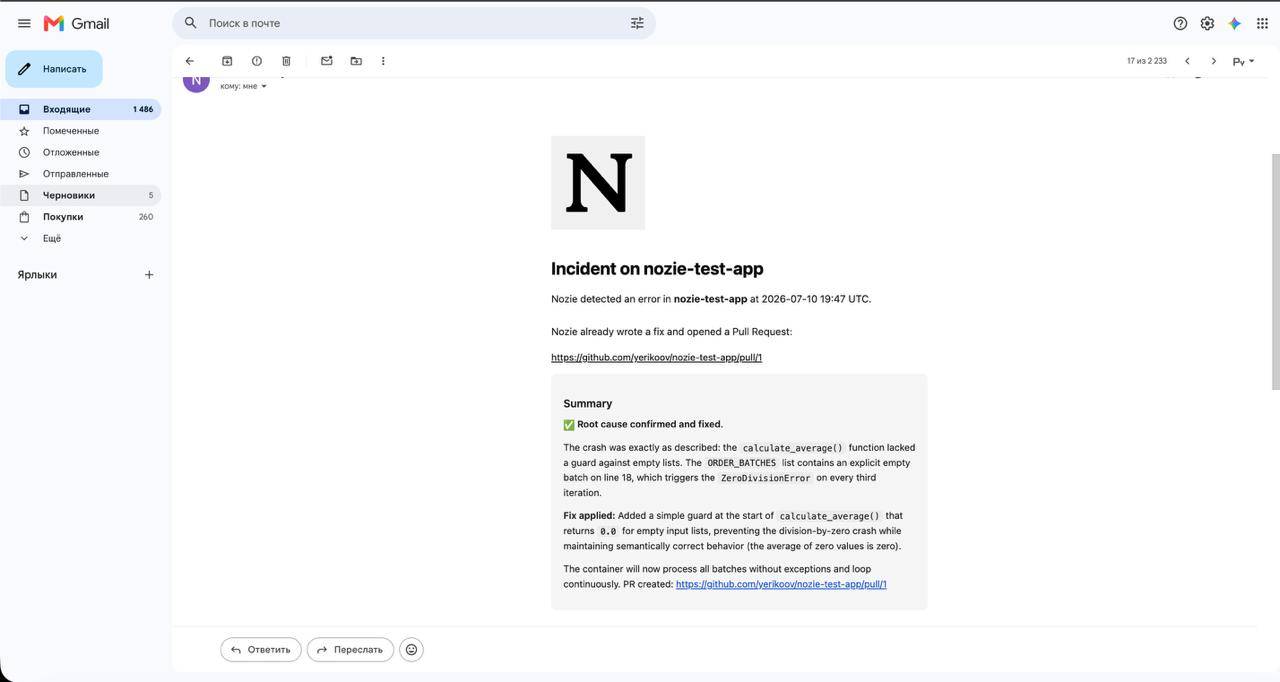Open the main menu hamburger icon
The image size is (1280, 682).
[24, 23]
